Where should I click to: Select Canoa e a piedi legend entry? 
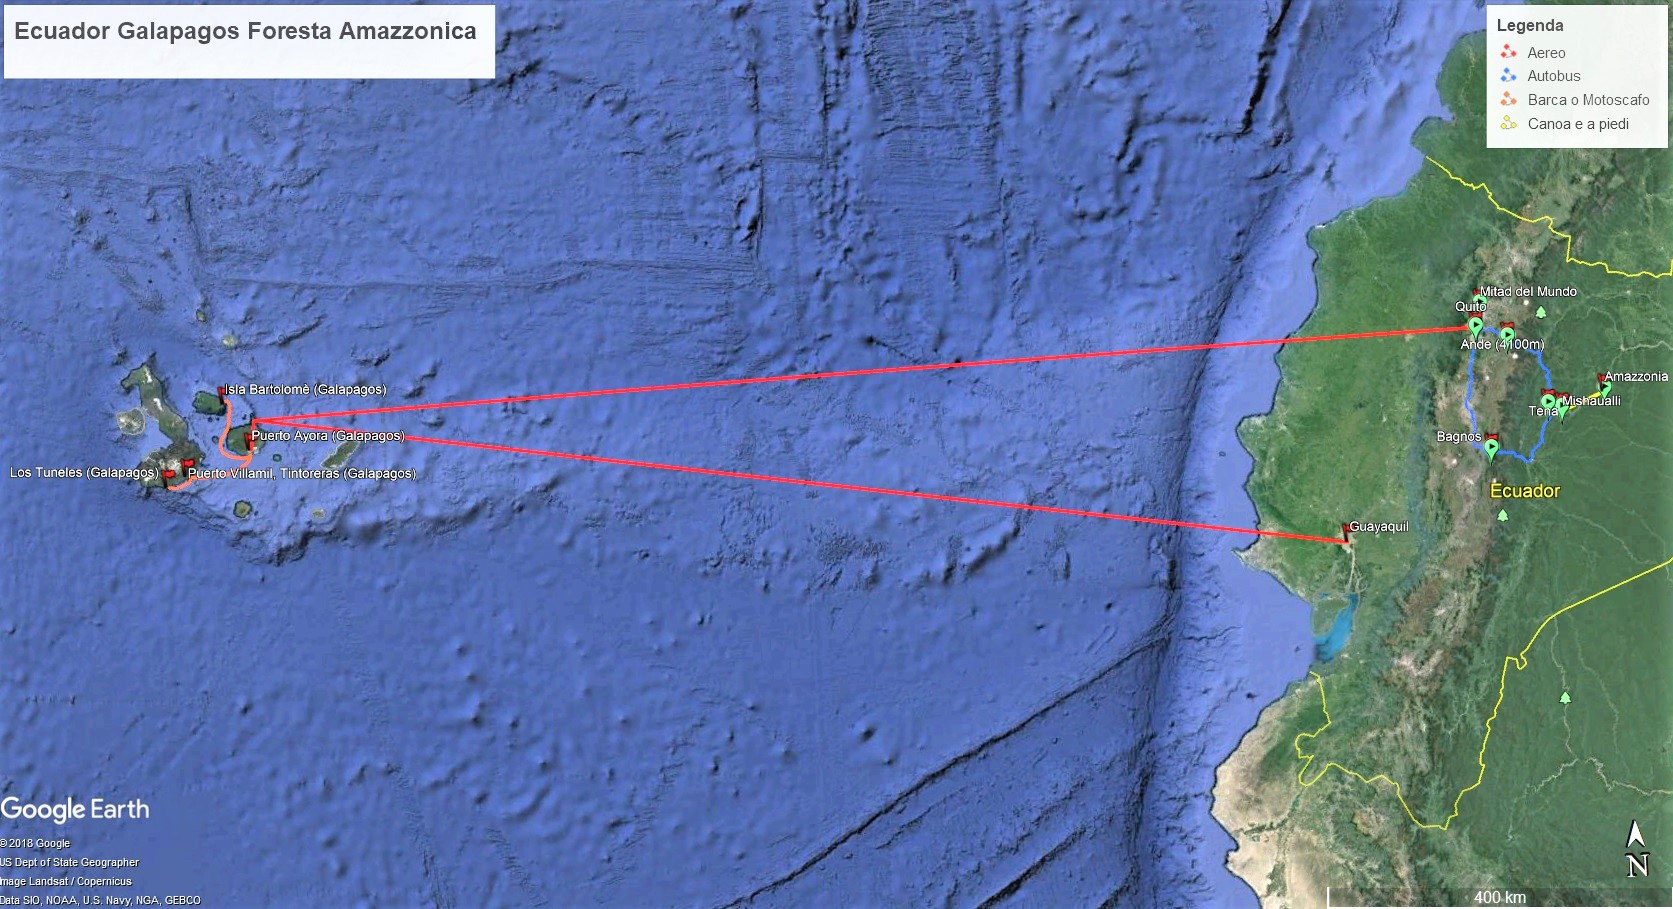pos(1565,123)
